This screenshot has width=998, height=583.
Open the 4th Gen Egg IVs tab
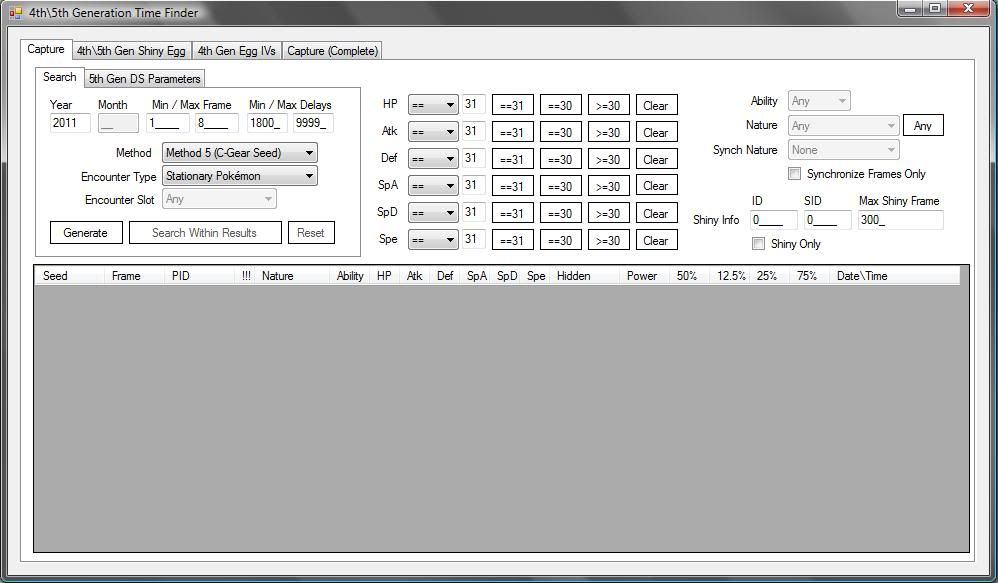(x=237, y=51)
